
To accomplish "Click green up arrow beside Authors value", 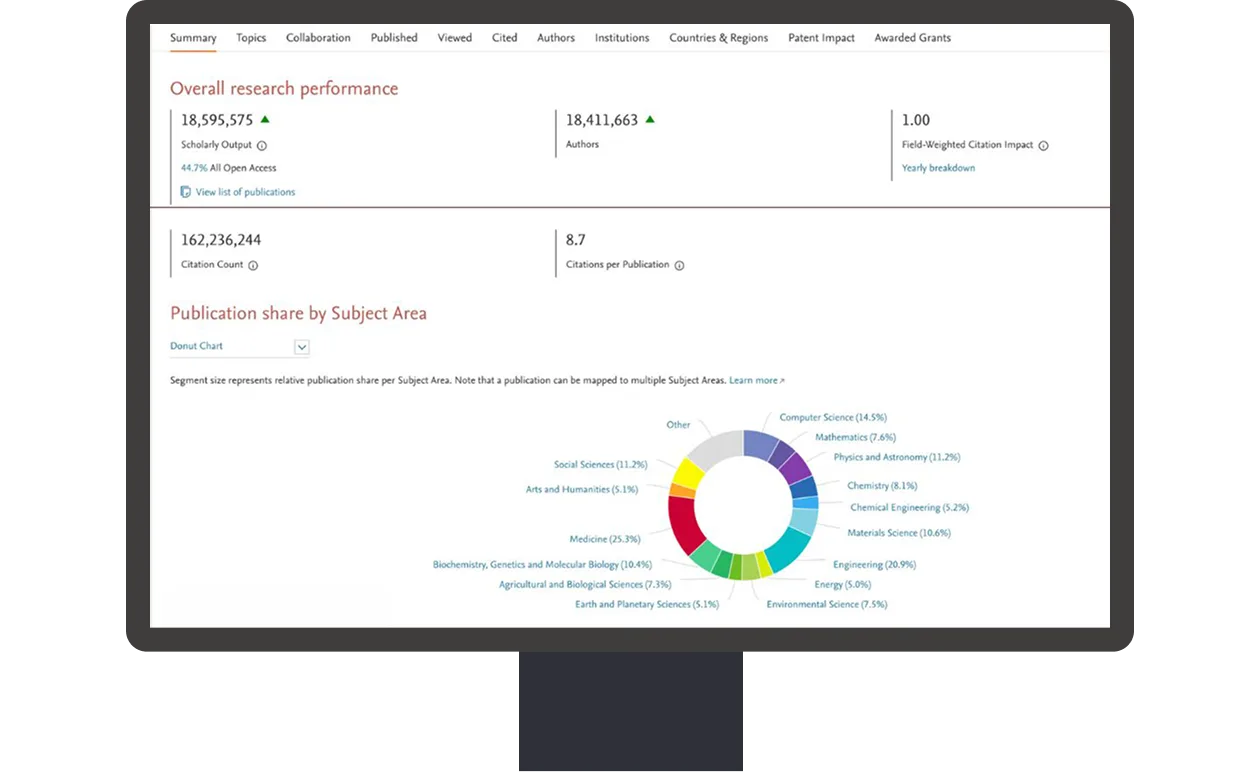I will (650, 119).
